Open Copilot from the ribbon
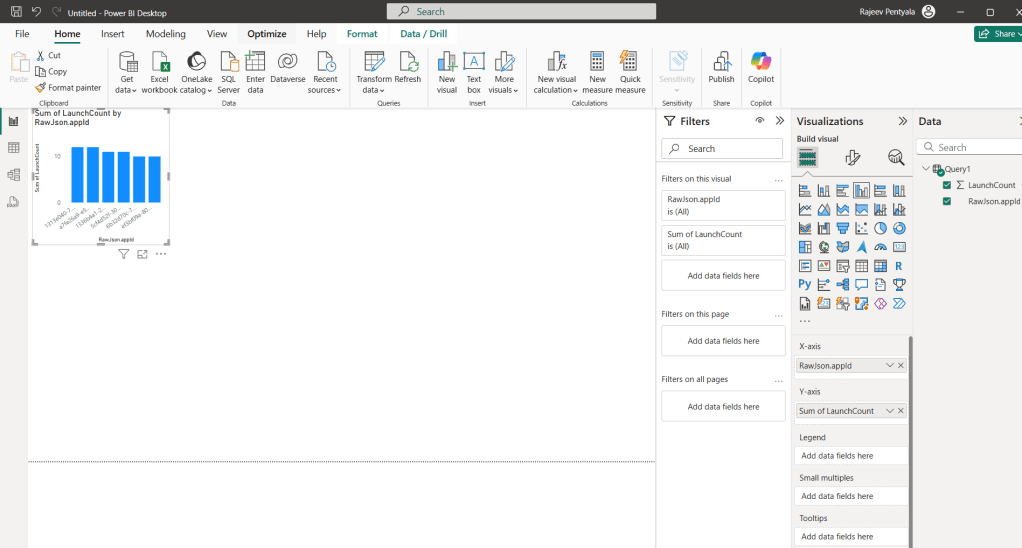 (761, 62)
